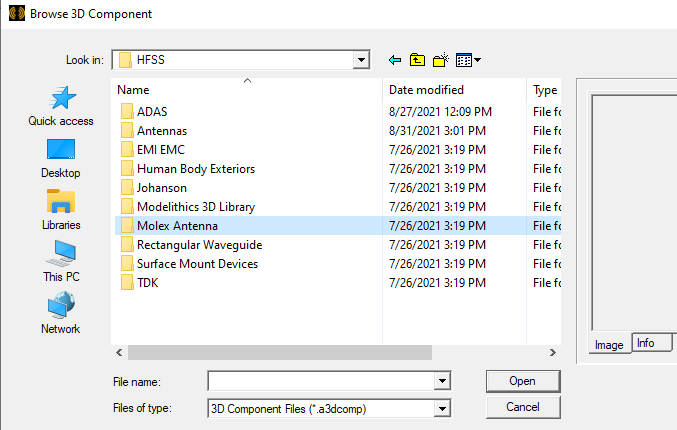Click the Rectangular Waveguide folder icon

127,244
